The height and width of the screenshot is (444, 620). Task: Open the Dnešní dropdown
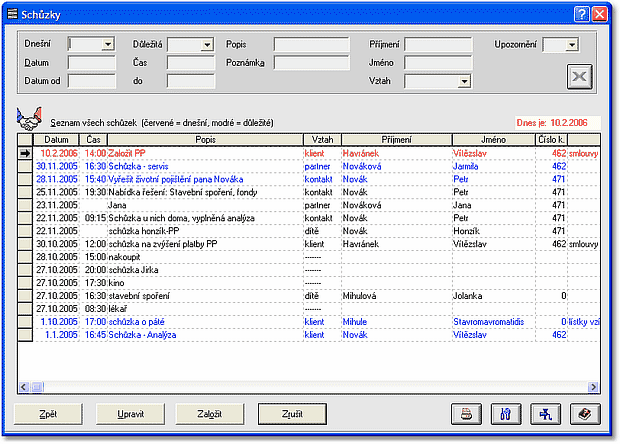click(107, 45)
